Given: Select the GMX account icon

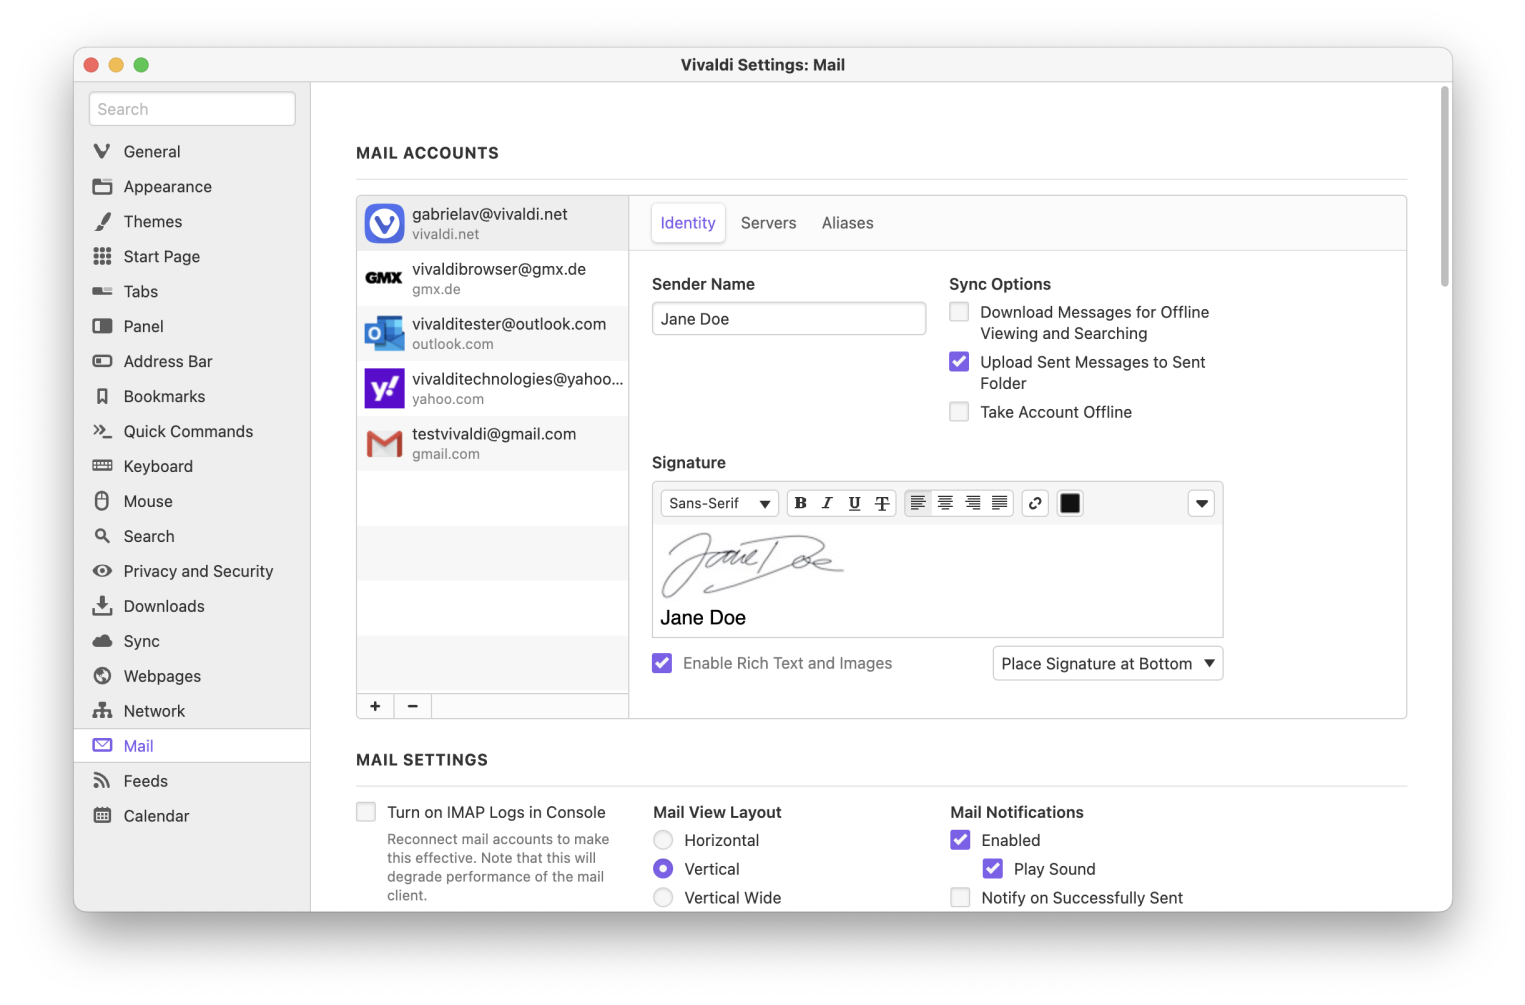Looking at the screenshot, I should tap(384, 278).
